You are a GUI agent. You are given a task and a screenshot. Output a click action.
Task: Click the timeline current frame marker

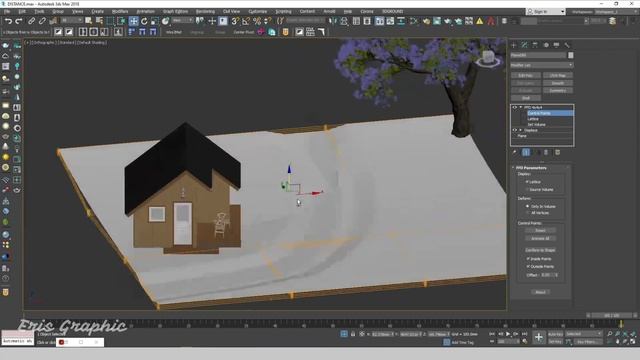coord(621,324)
